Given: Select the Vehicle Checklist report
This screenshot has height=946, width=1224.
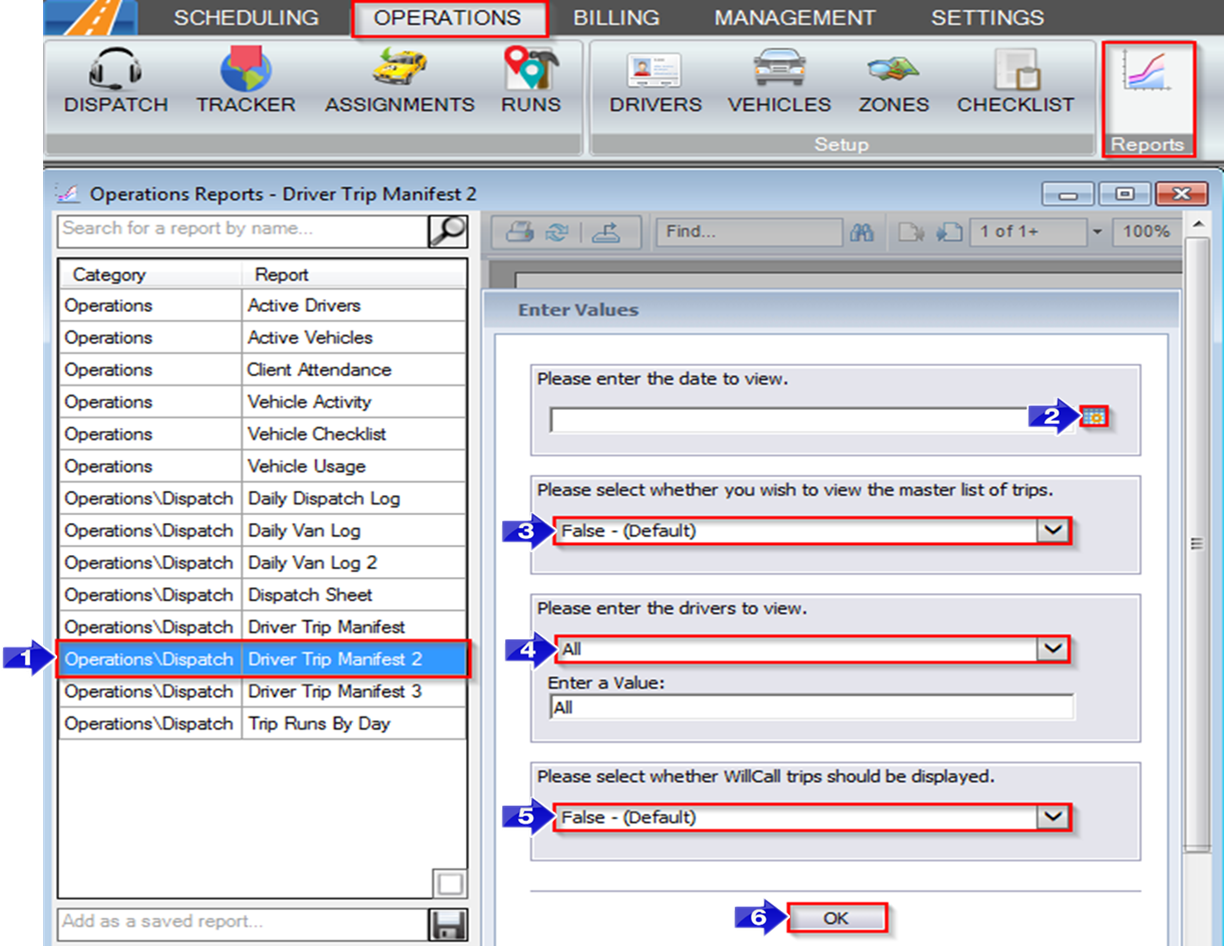Looking at the screenshot, I should tap(263, 434).
